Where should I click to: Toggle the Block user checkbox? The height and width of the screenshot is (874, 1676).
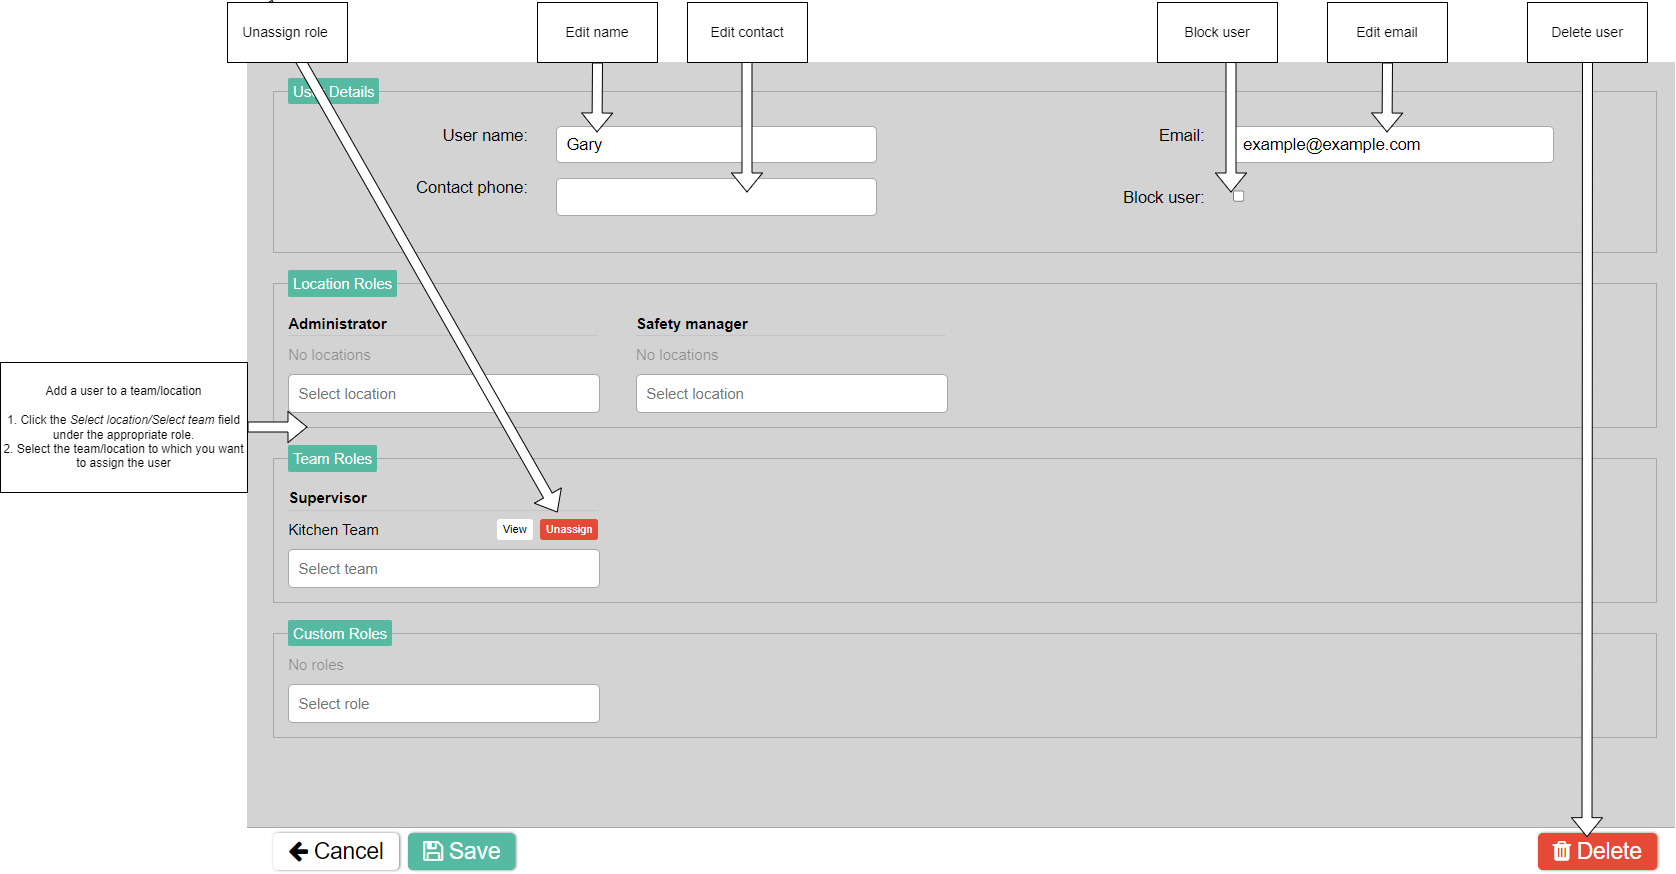click(1238, 197)
